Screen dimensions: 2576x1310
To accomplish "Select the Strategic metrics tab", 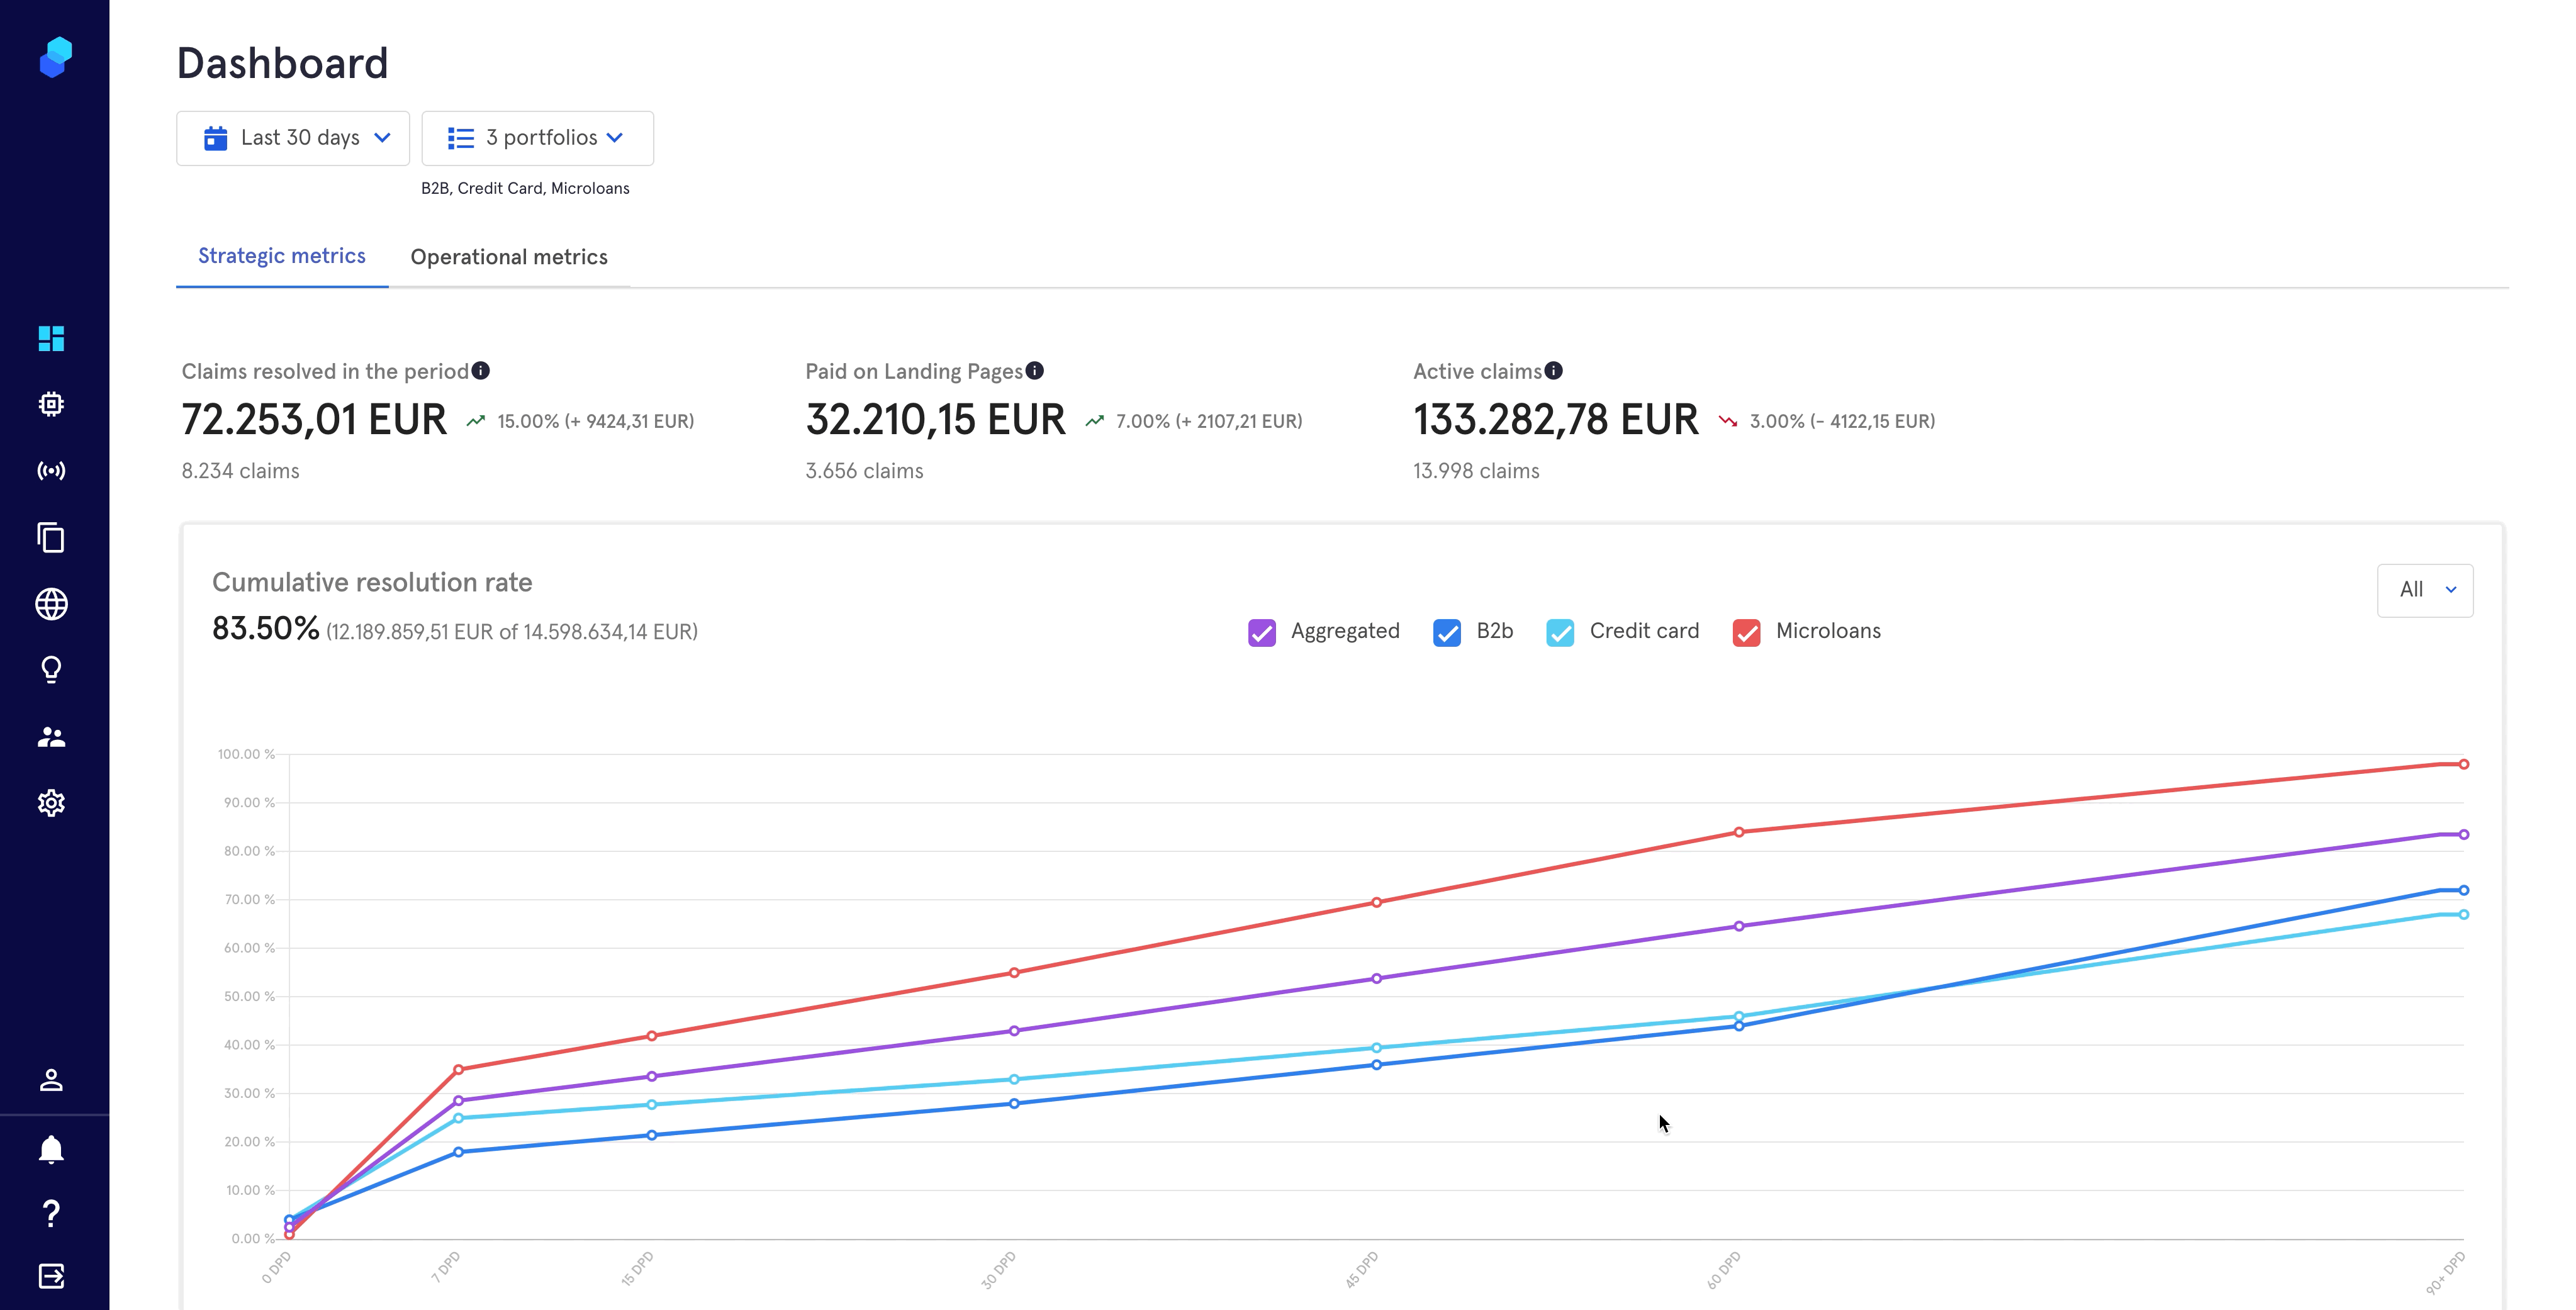I will click(281, 256).
